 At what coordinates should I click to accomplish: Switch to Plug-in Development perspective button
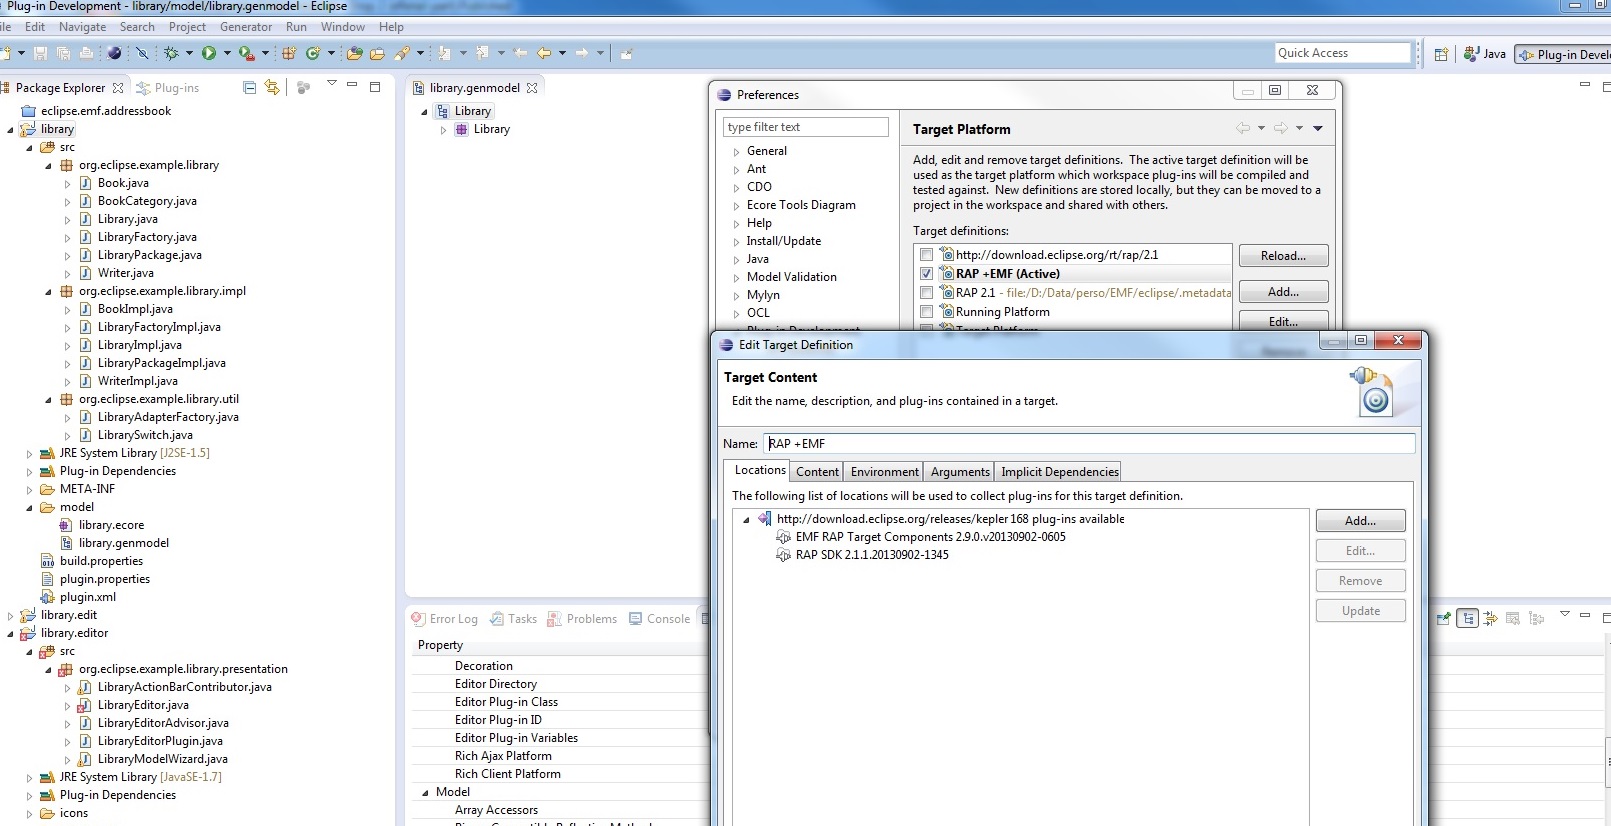(1563, 54)
